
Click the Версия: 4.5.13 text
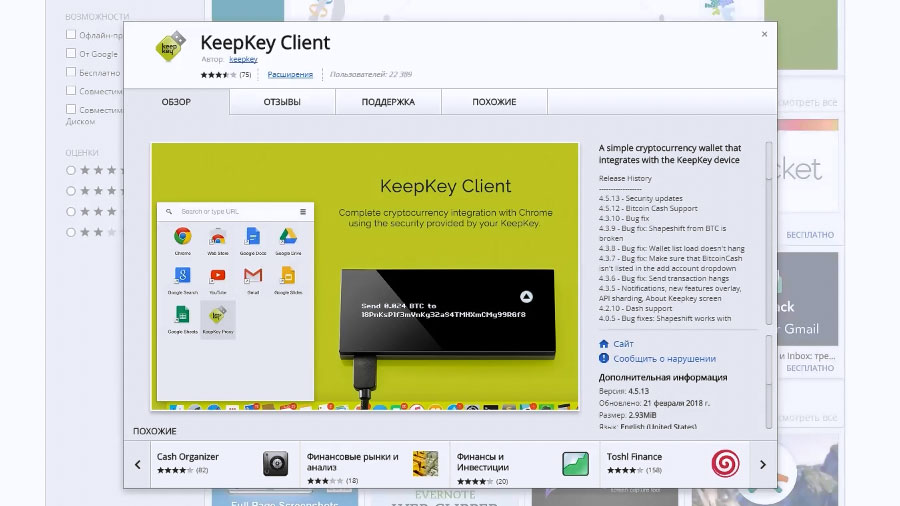(624, 391)
